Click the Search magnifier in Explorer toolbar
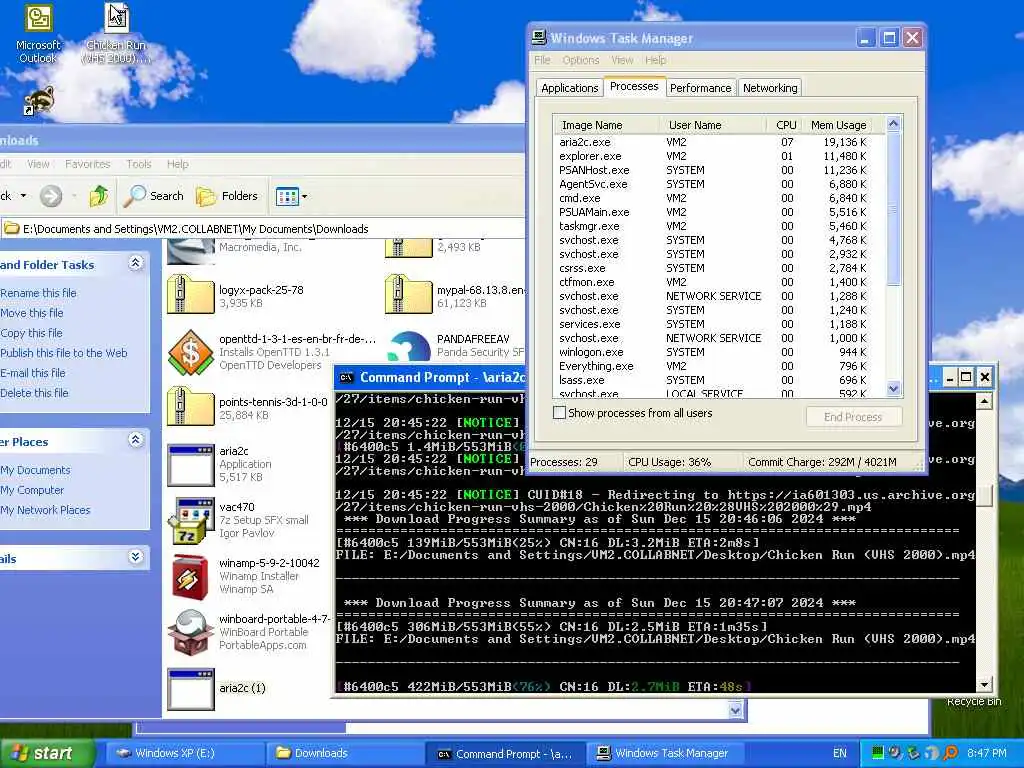The height and width of the screenshot is (768, 1024). pos(153,196)
